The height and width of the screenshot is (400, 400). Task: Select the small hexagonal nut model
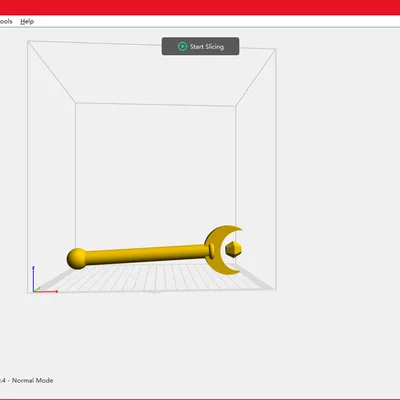233,249
